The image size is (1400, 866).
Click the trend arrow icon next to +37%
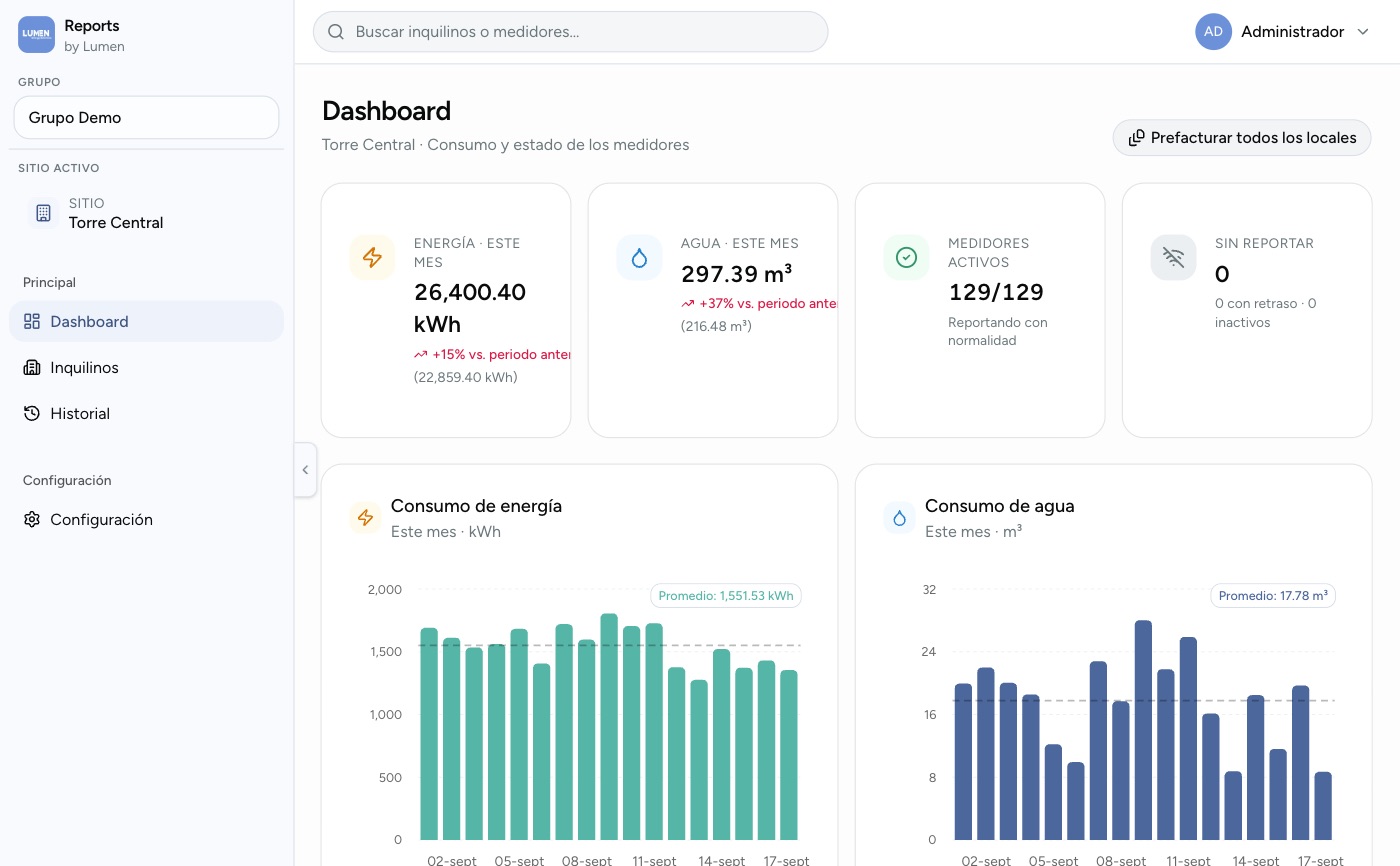(x=688, y=304)
